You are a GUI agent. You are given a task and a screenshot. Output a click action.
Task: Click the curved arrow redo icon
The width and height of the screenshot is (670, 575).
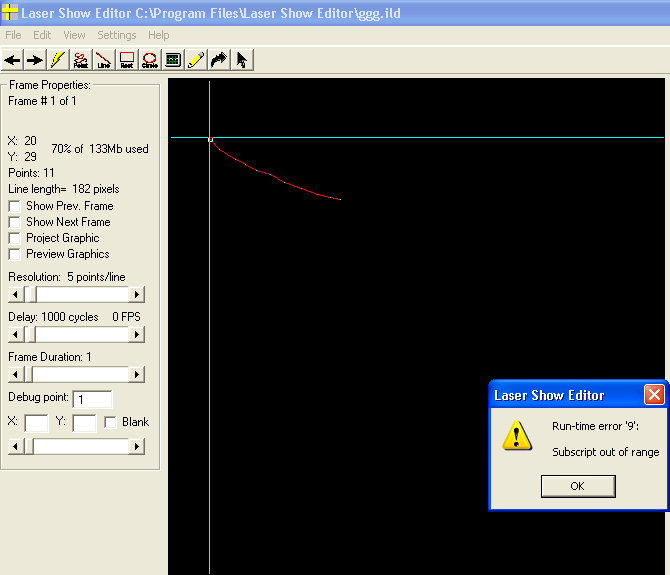click(x=219, y=60)
